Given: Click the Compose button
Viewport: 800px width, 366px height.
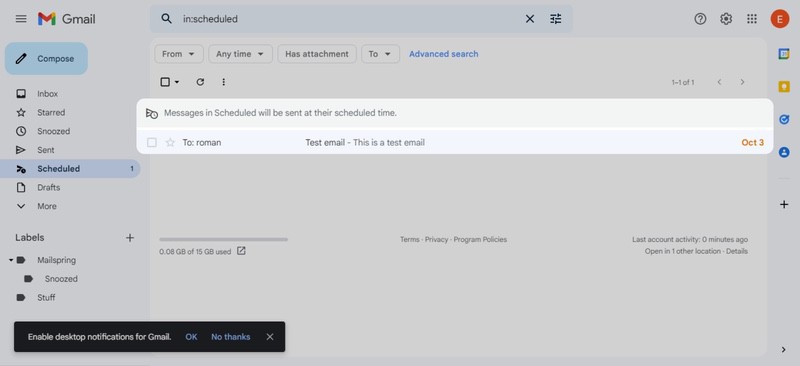Looking at the screenshot, I should [46, 59].
